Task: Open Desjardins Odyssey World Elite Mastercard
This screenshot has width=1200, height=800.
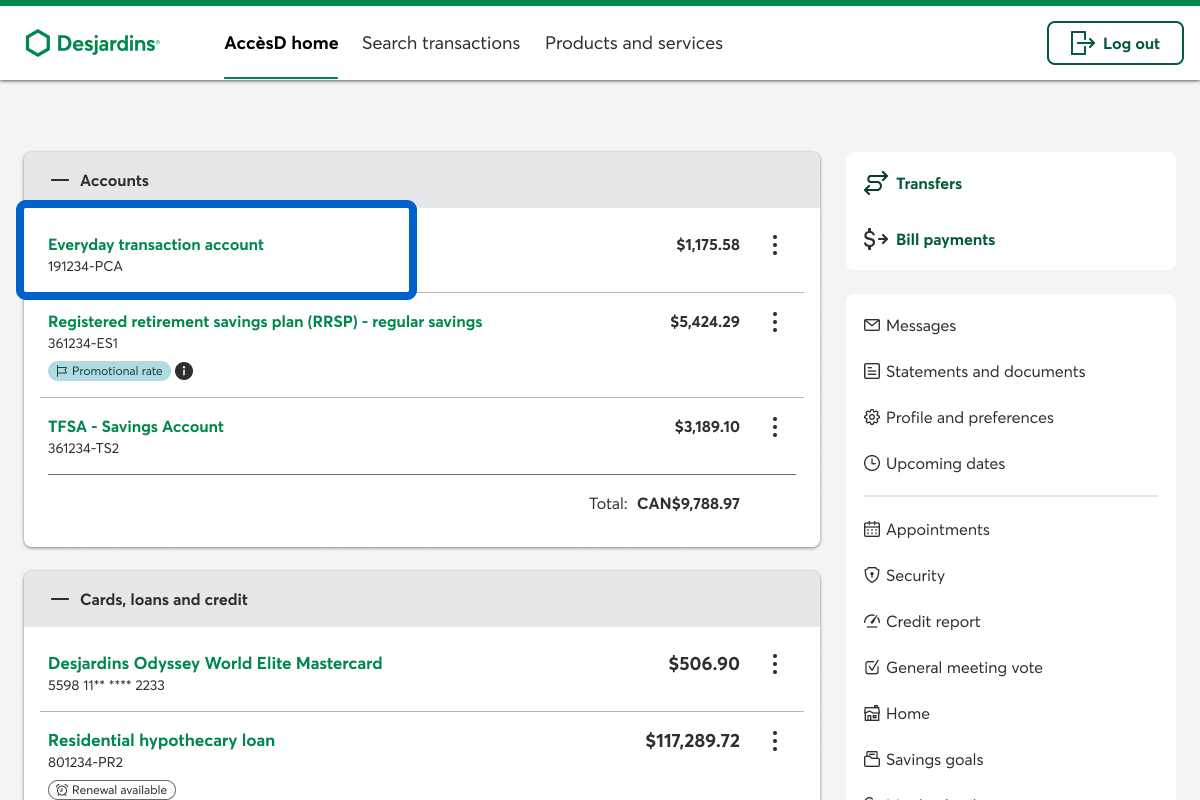Action: pyautogui.click(x=215, y=663)
